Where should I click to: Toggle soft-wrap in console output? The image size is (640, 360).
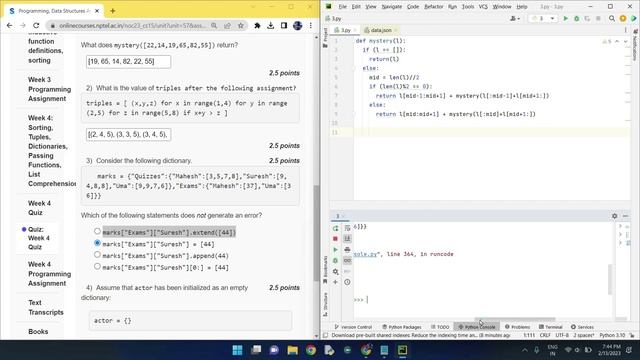click(x=347, y=228)
